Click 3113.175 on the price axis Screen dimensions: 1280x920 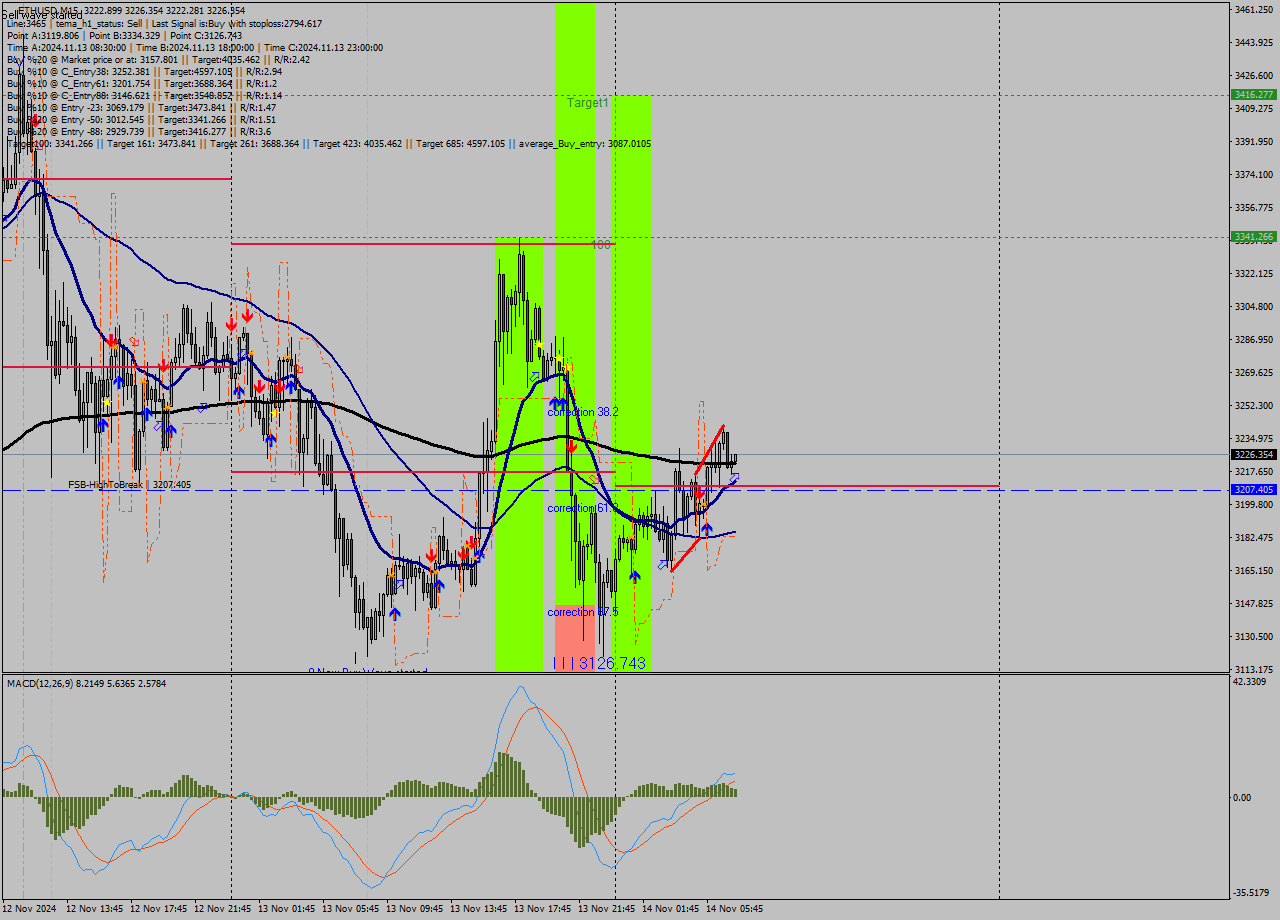[x=1253, y=669]
